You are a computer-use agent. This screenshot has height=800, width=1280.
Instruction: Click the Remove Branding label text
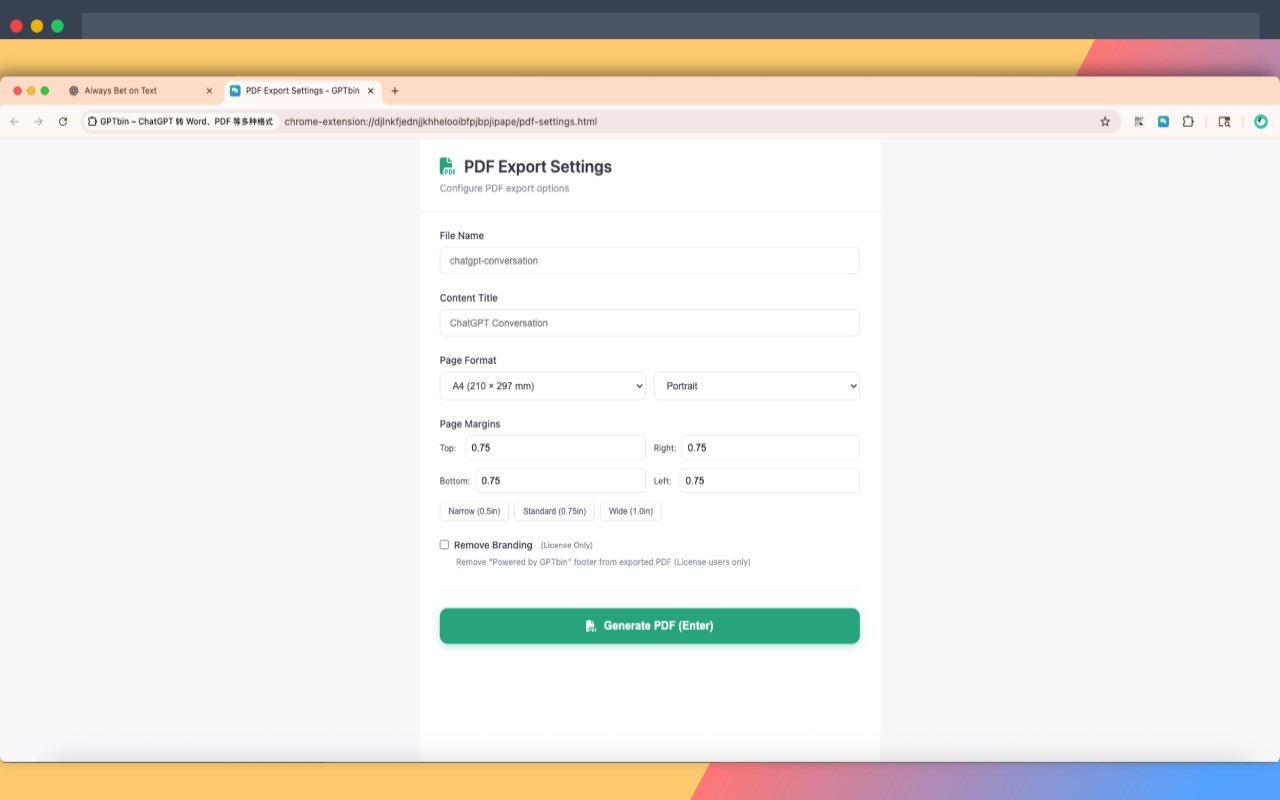coord(493,545)
